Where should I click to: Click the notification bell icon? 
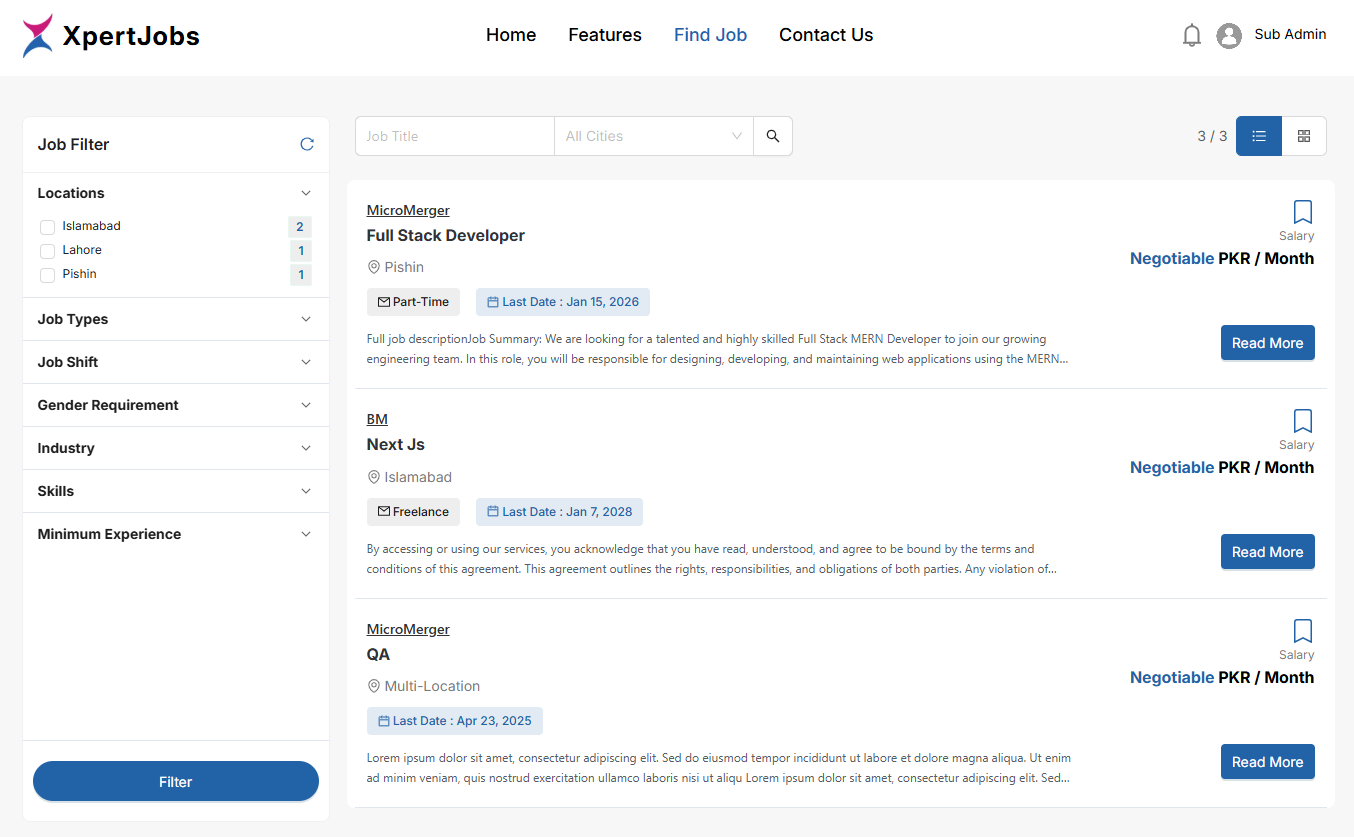click(1191, 36)
